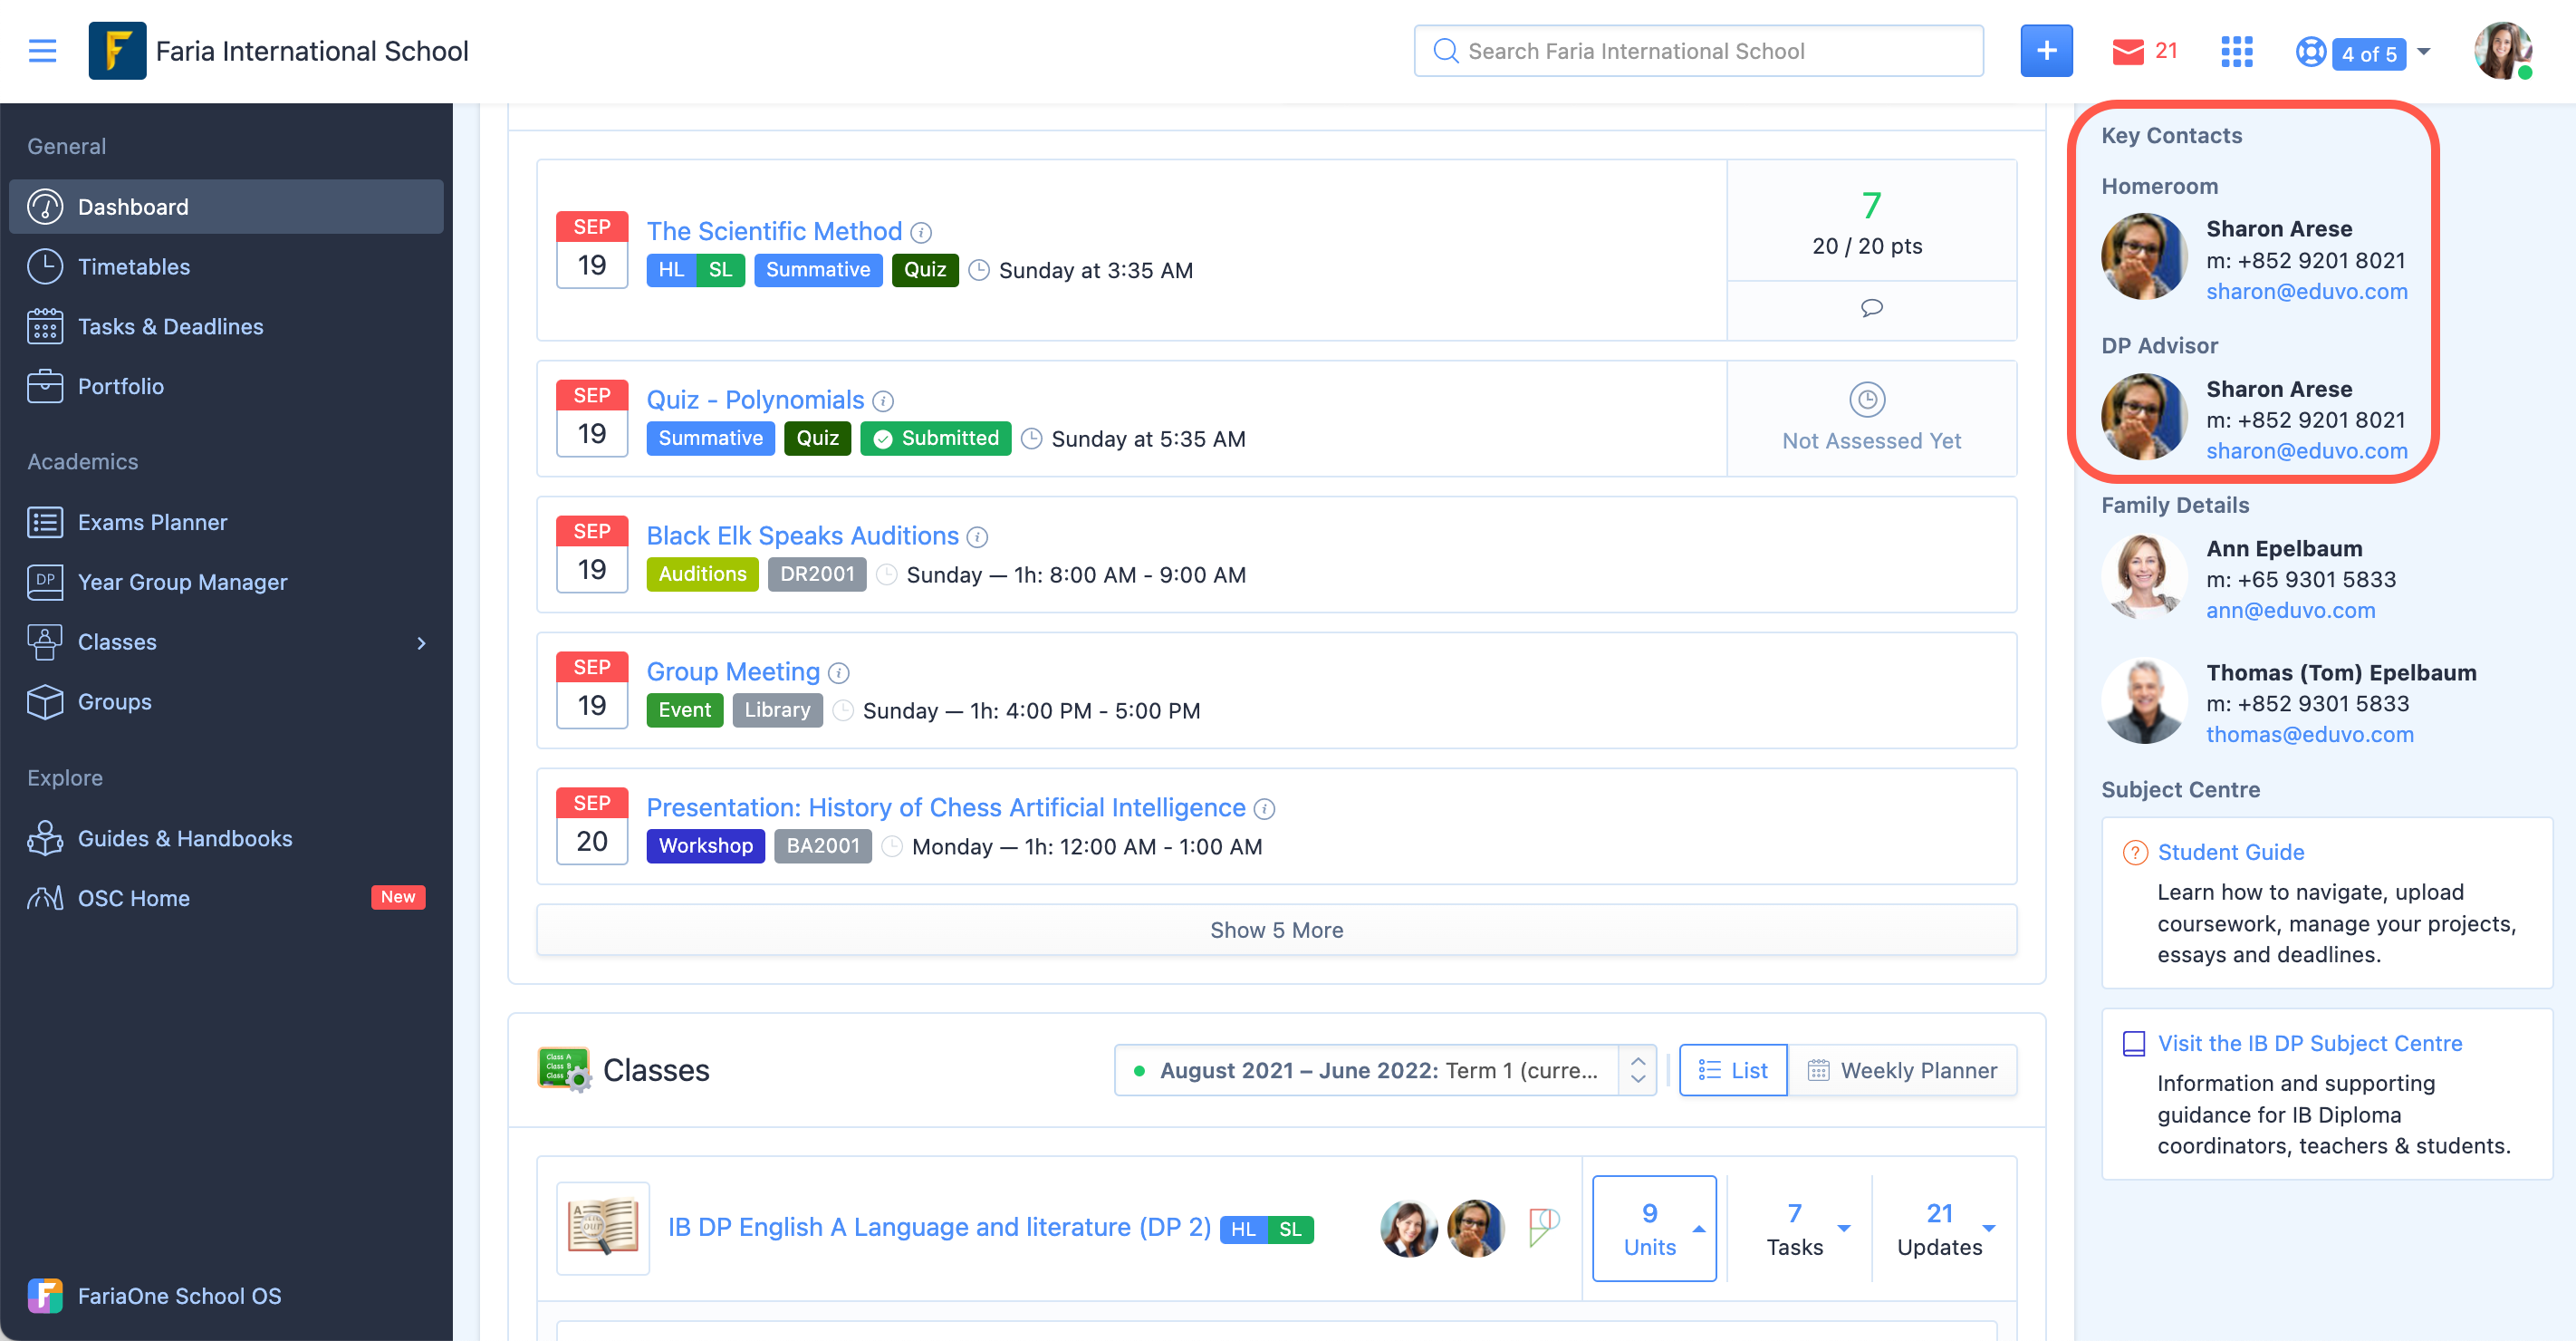The height and width of the screenshot is (1341, 2576).
Task: Click DP Advisor sharon@eduvo.com email
Action: coord(2306,451)
